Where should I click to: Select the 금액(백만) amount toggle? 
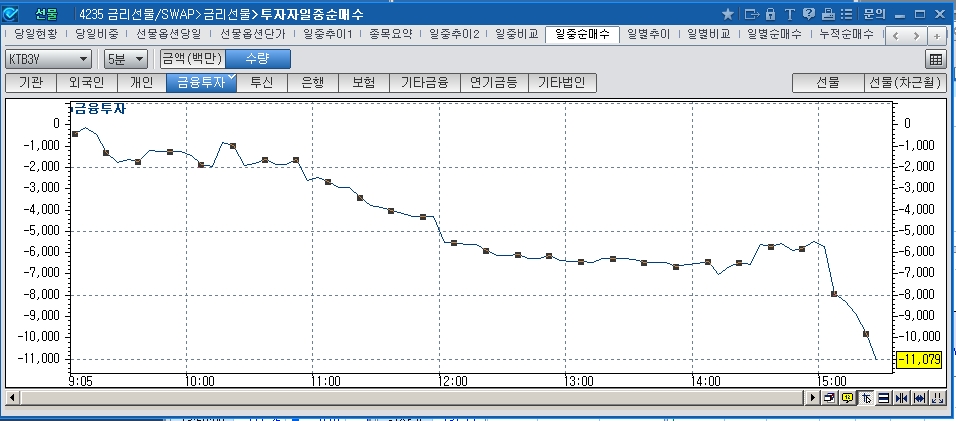coord(193,59)
